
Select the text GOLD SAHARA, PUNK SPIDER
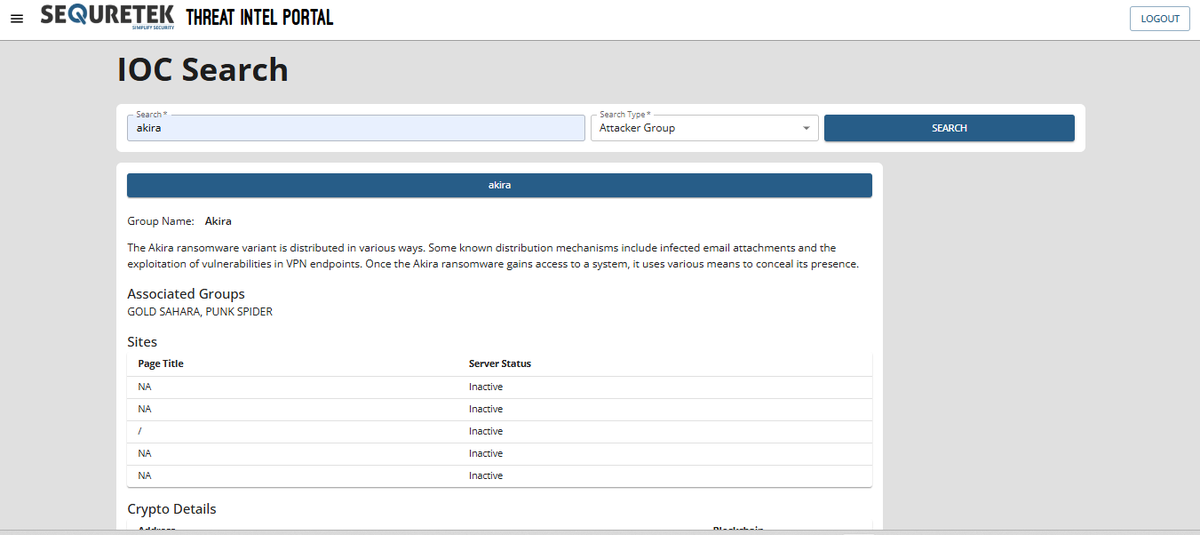pyautogui.click(x=200, y=312)
